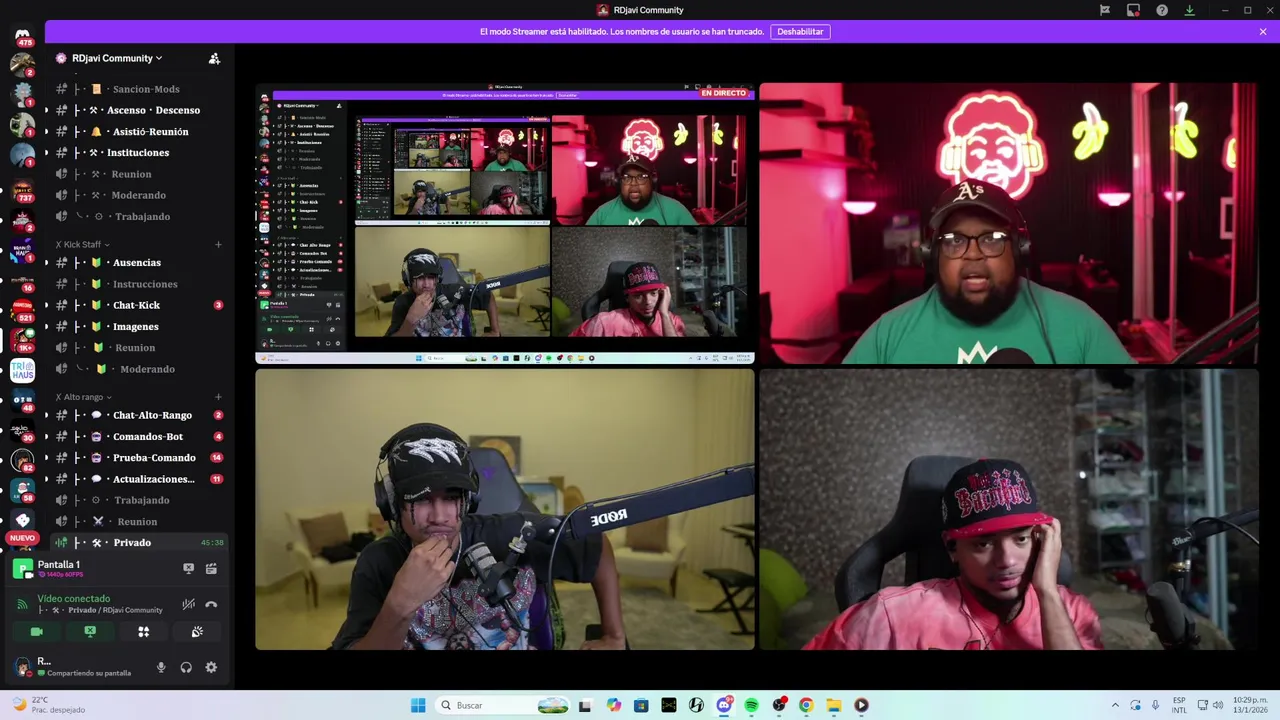Screen dimensions: 1280x720
Task: Toggle noise suppression icon in voice panel
Action: 188,604
